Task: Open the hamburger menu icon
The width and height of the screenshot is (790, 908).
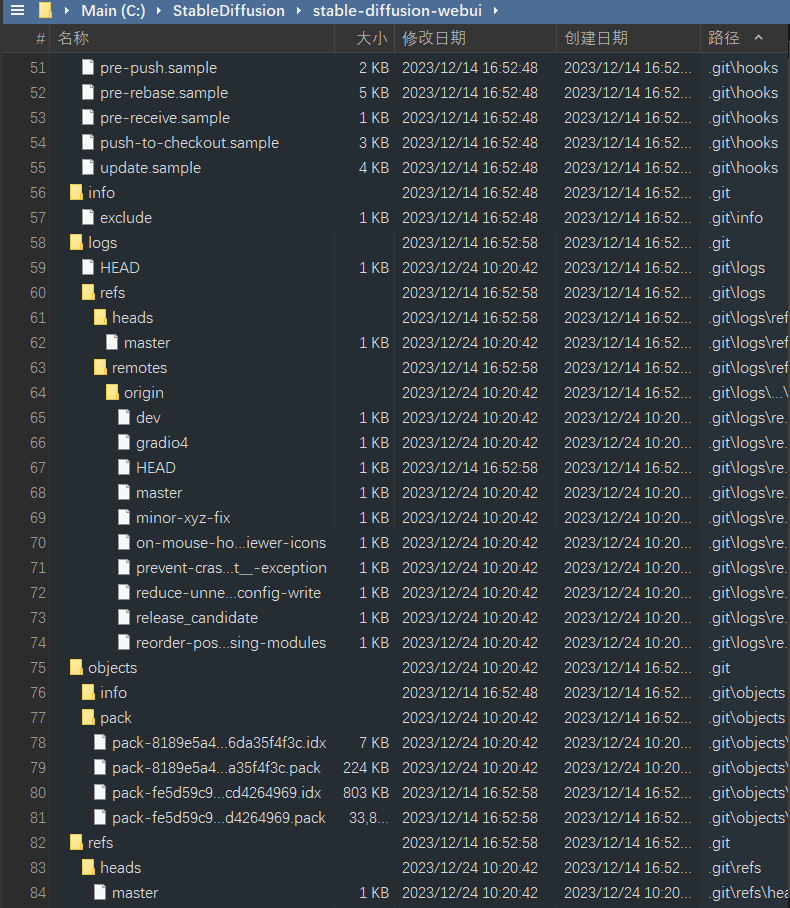Action: [17, 11]
